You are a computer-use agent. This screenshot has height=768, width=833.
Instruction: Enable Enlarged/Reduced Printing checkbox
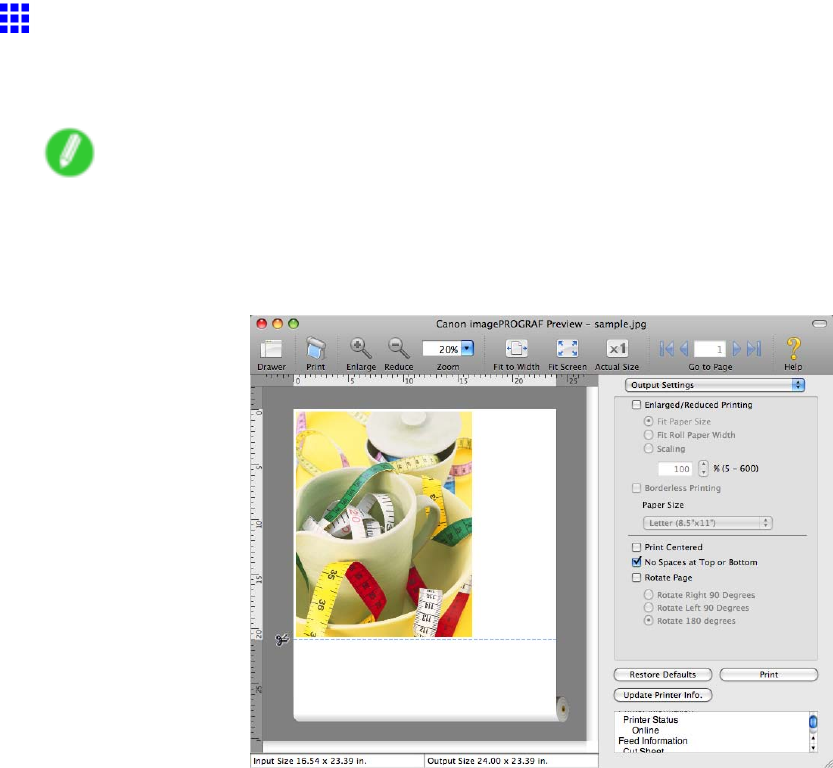coord(636,405)
